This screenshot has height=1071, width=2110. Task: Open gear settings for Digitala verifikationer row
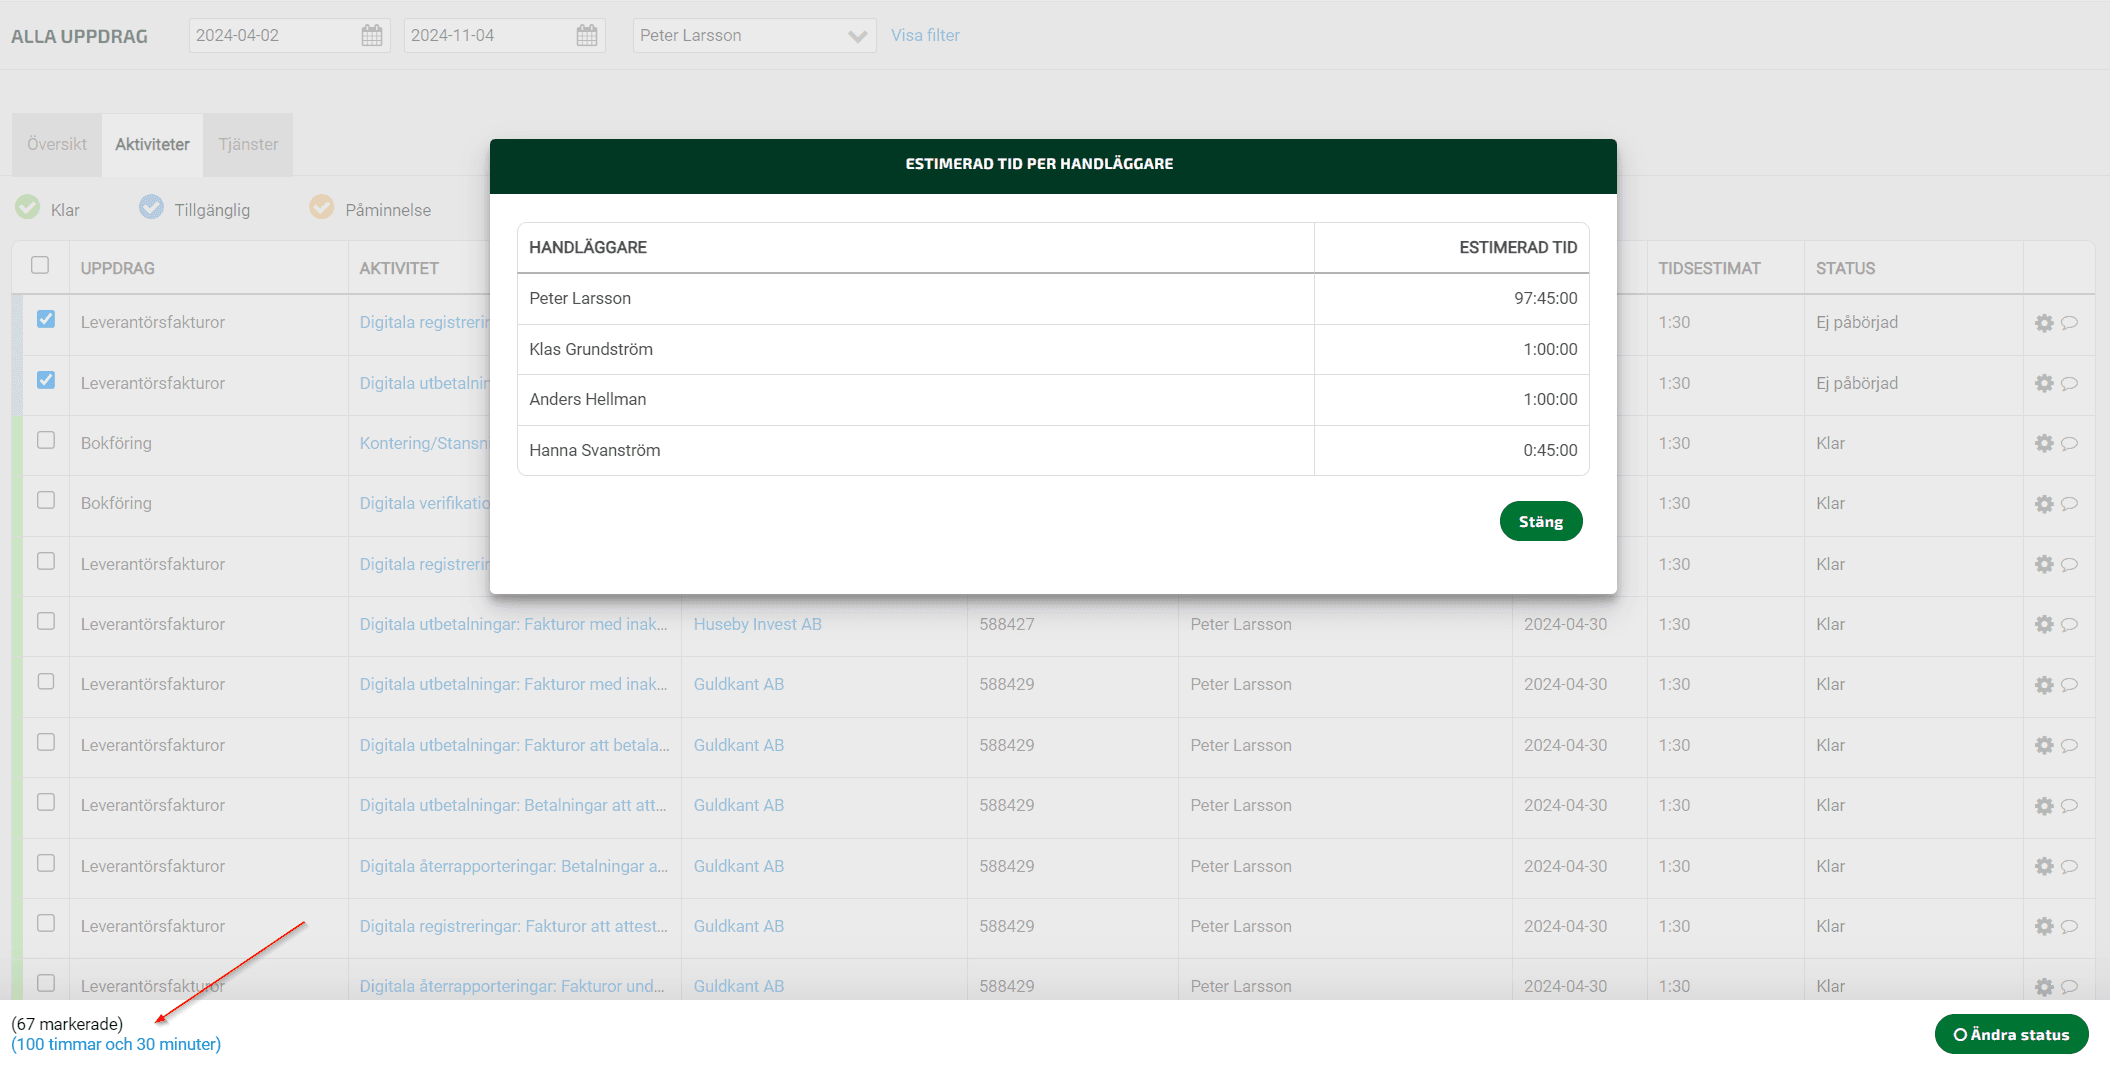pos(2044,504)
